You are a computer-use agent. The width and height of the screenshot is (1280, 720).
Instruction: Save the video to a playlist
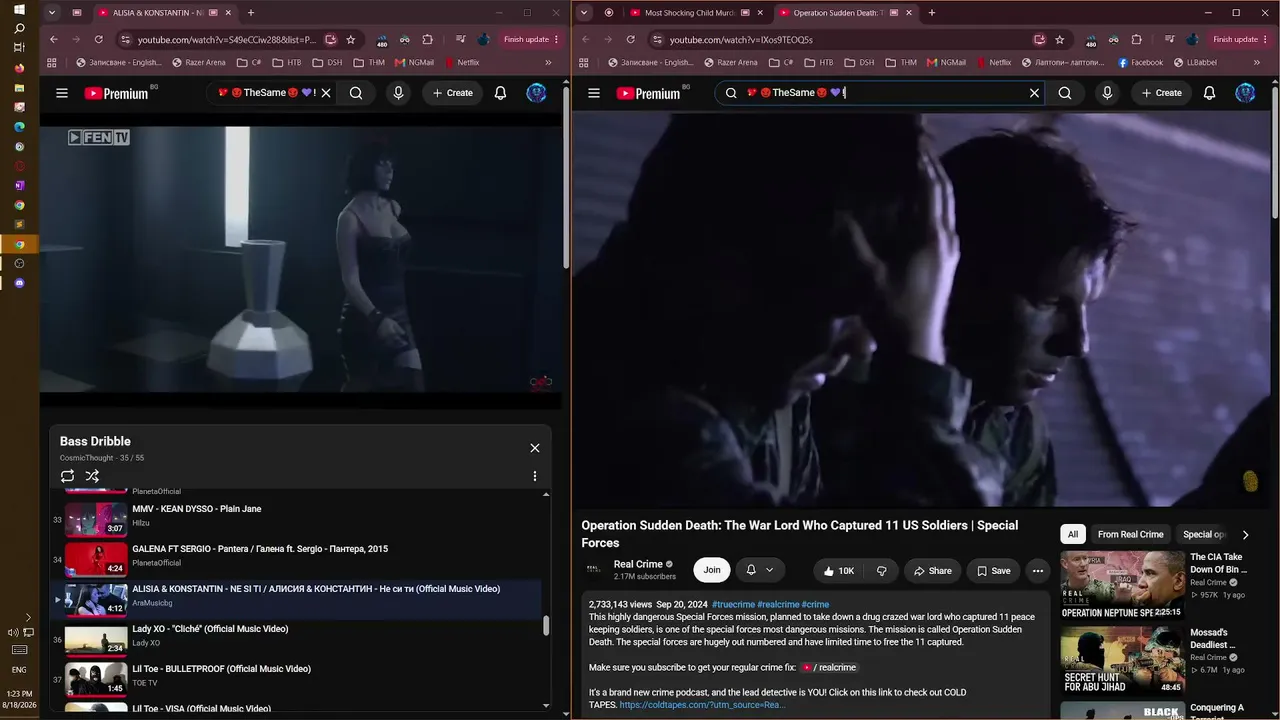pyautogui.click(x=993, y=571)
